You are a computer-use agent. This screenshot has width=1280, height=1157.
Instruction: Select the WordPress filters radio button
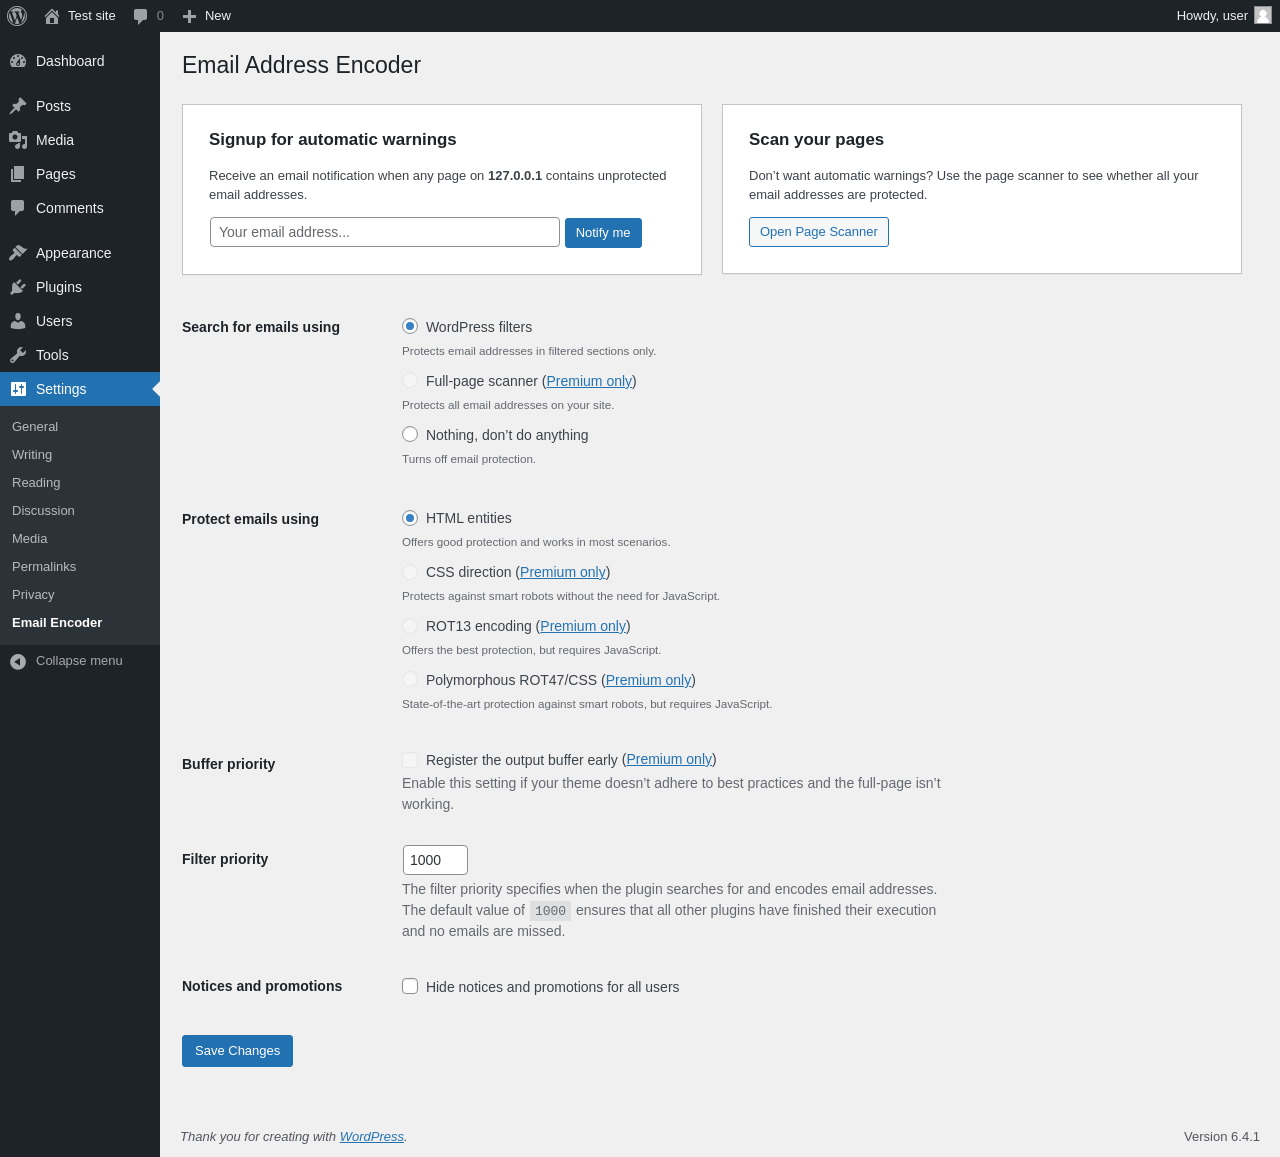tap(410, 326)
